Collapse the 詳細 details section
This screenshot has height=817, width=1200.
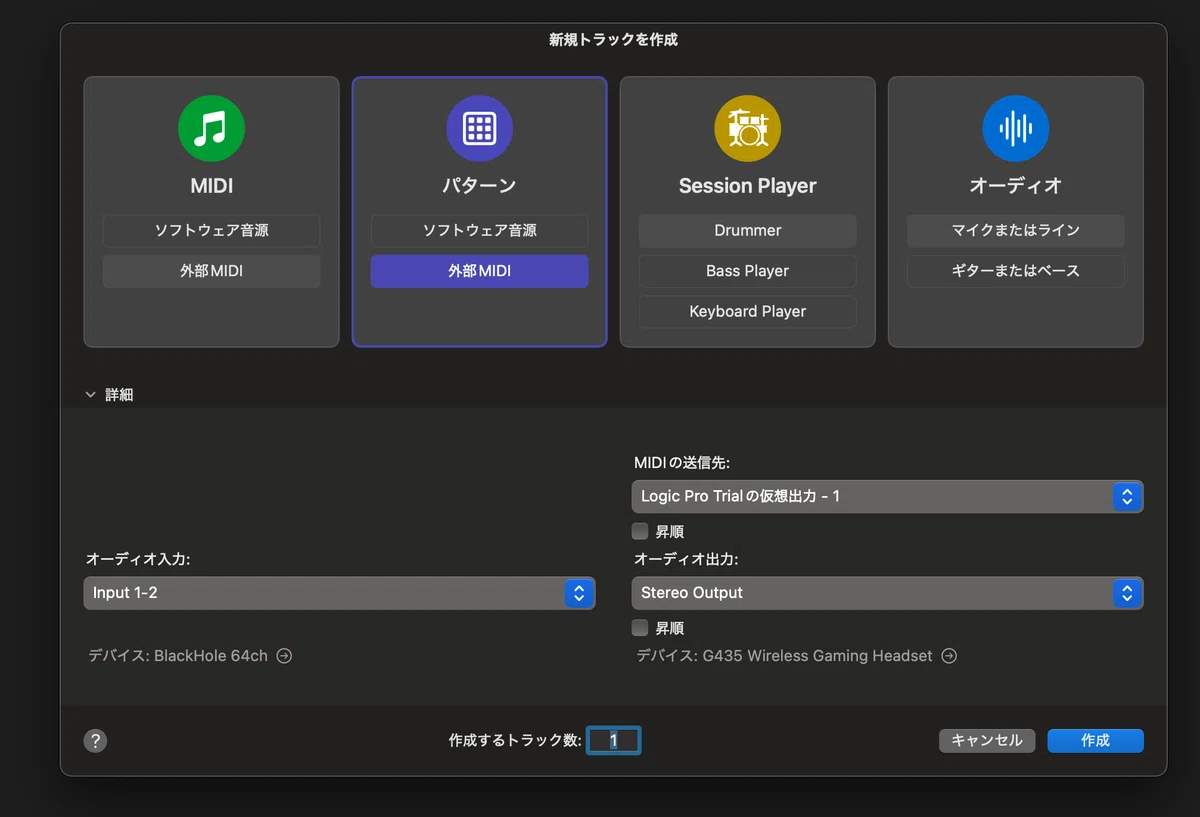(x=90, y=395)
